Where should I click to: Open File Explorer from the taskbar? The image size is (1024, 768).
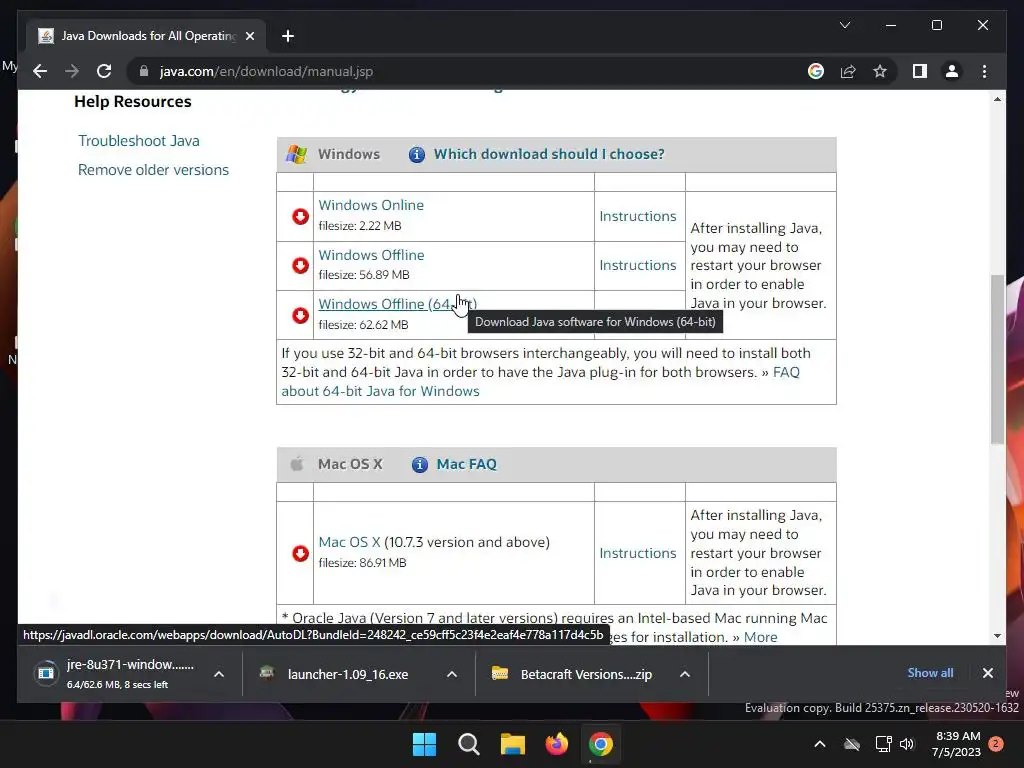[513, 744]
